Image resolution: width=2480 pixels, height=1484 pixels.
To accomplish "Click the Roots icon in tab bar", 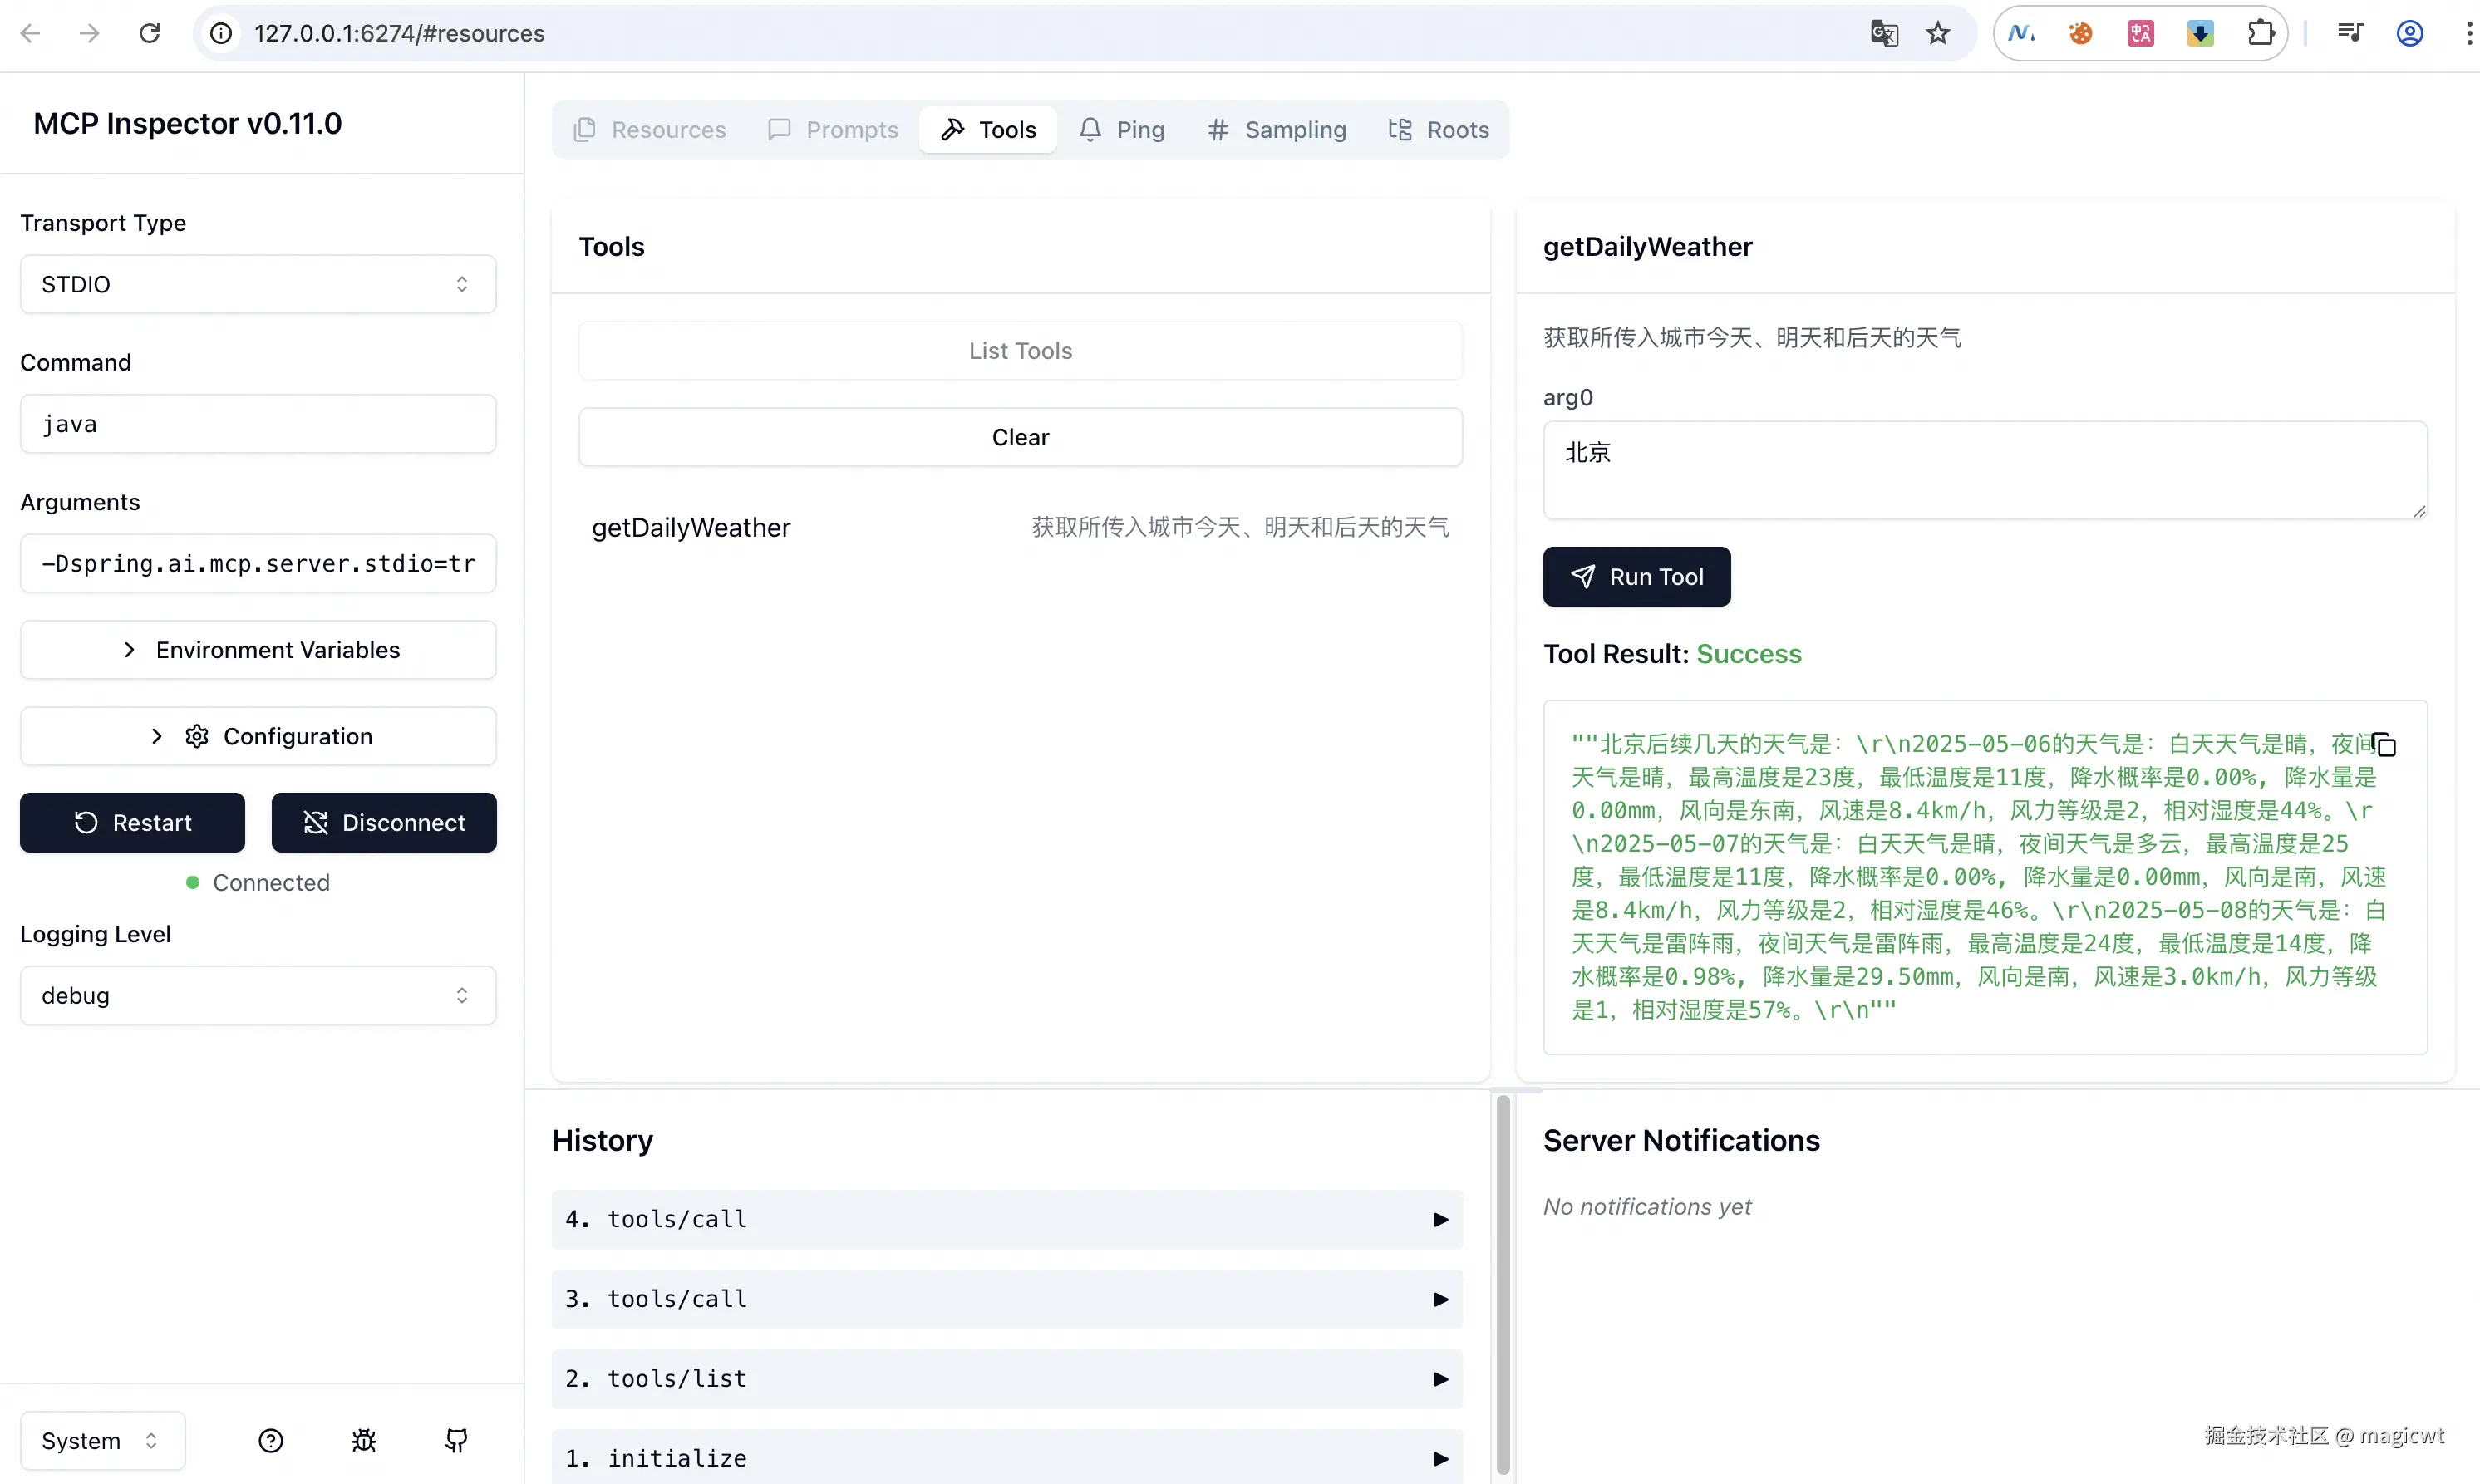I will 1400,129.
